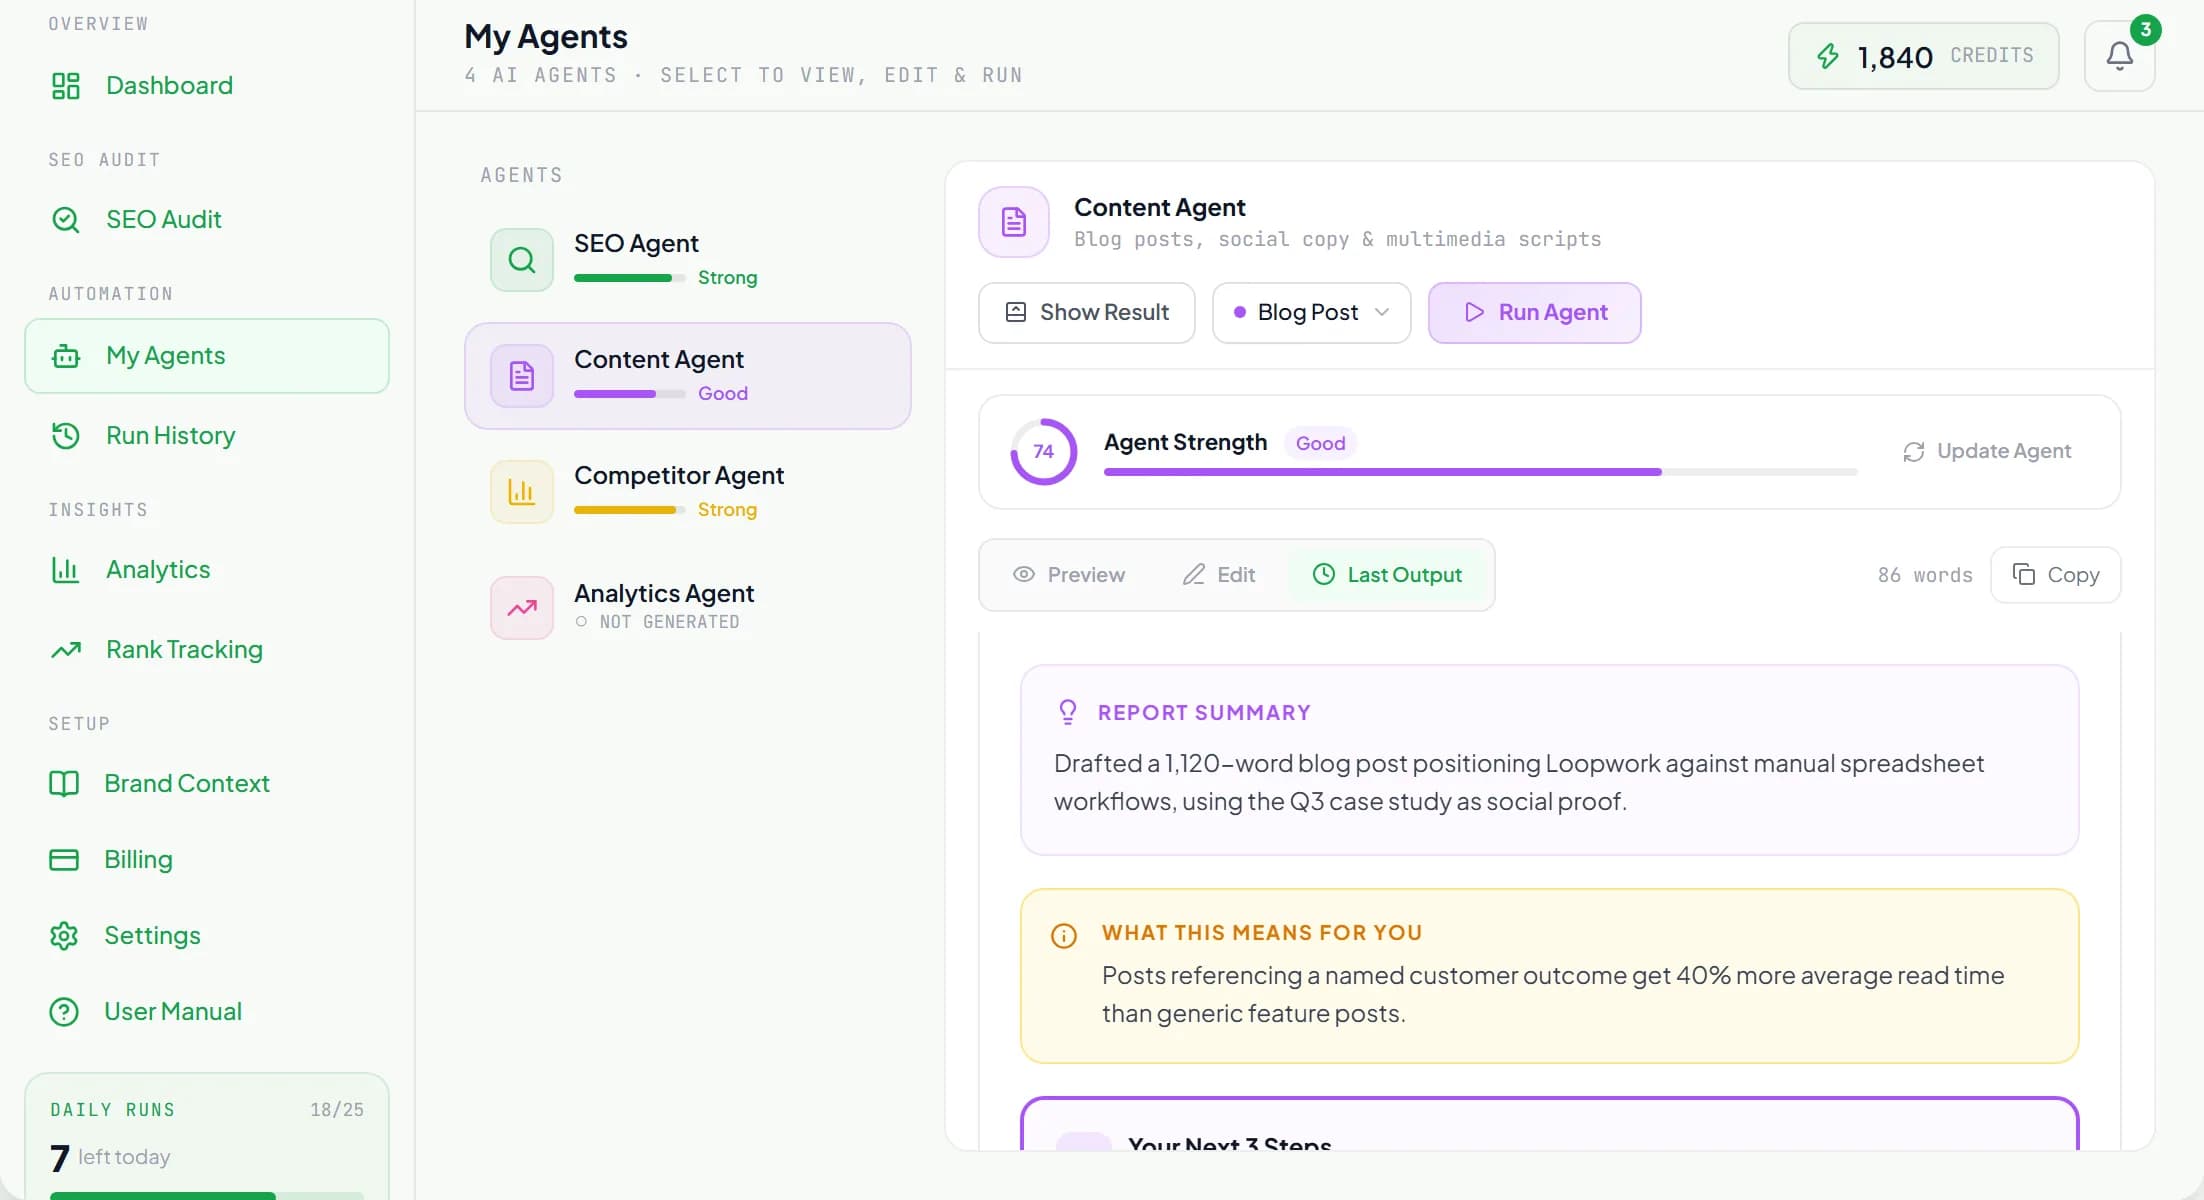Select the Last Output tab
The image size is (2204, 1200).
click(x=1387, y=575)
